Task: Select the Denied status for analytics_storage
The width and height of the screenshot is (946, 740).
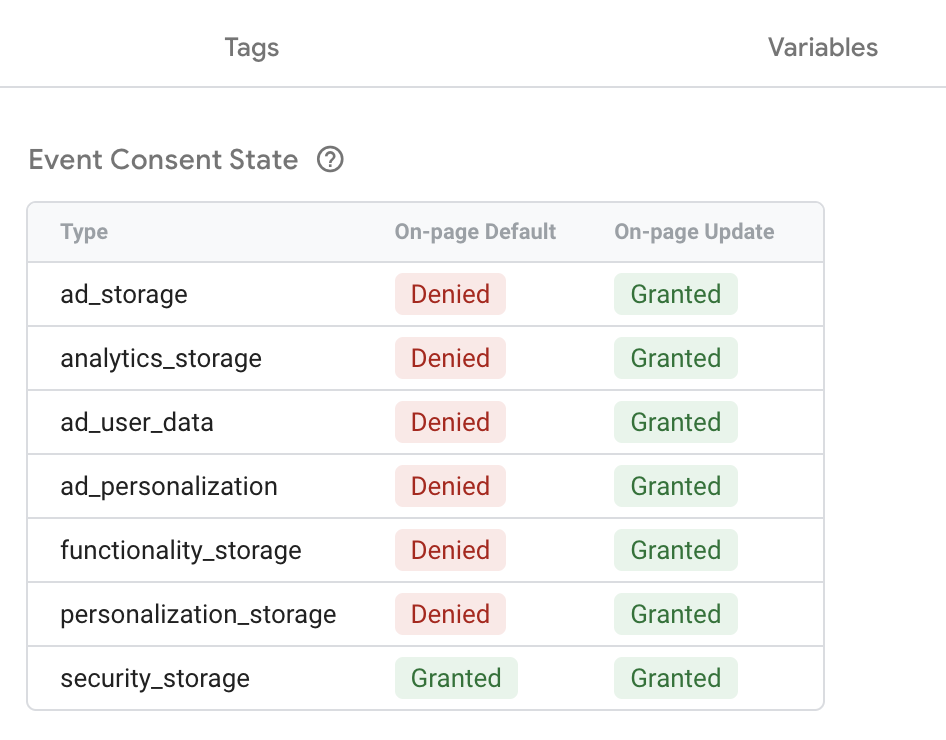Action: 450,358
